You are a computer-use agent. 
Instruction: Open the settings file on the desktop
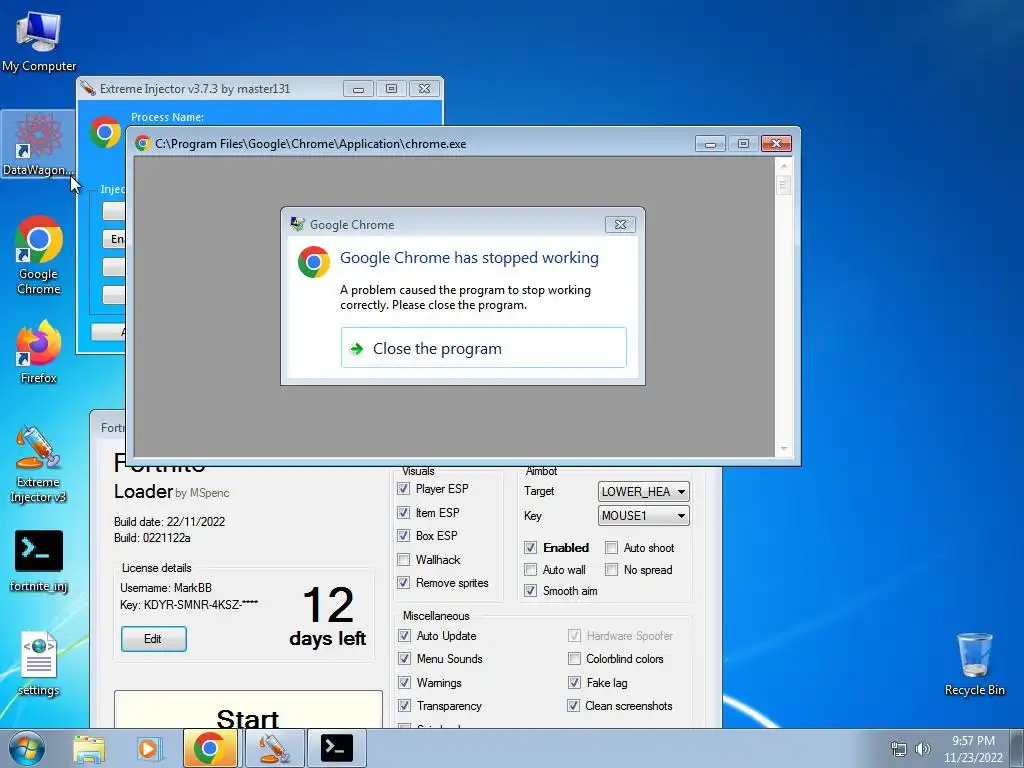(39, 663)
